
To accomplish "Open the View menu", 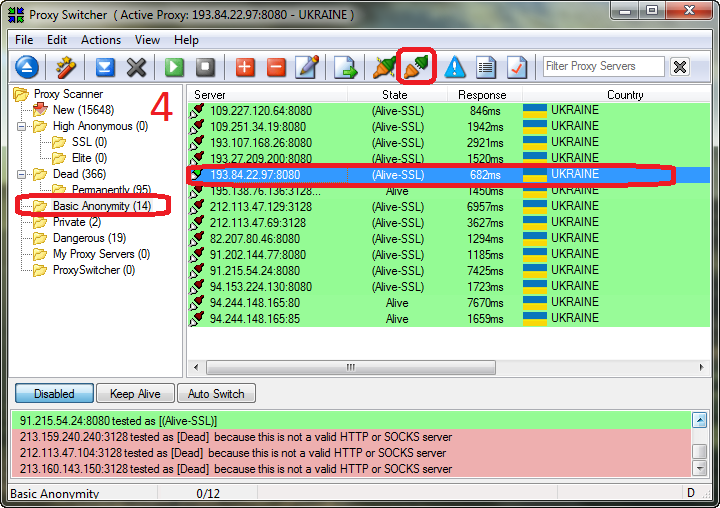I will [147, 40].
